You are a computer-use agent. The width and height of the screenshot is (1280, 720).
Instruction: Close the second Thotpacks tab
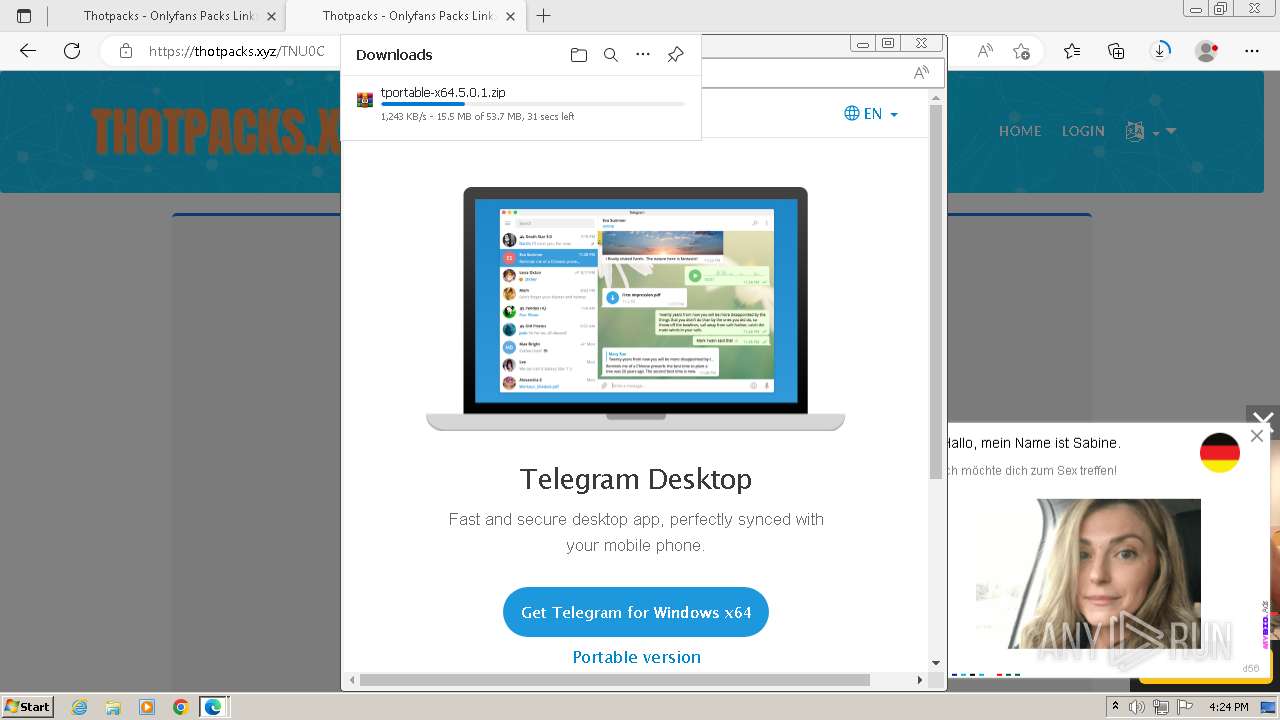(510, 16)
